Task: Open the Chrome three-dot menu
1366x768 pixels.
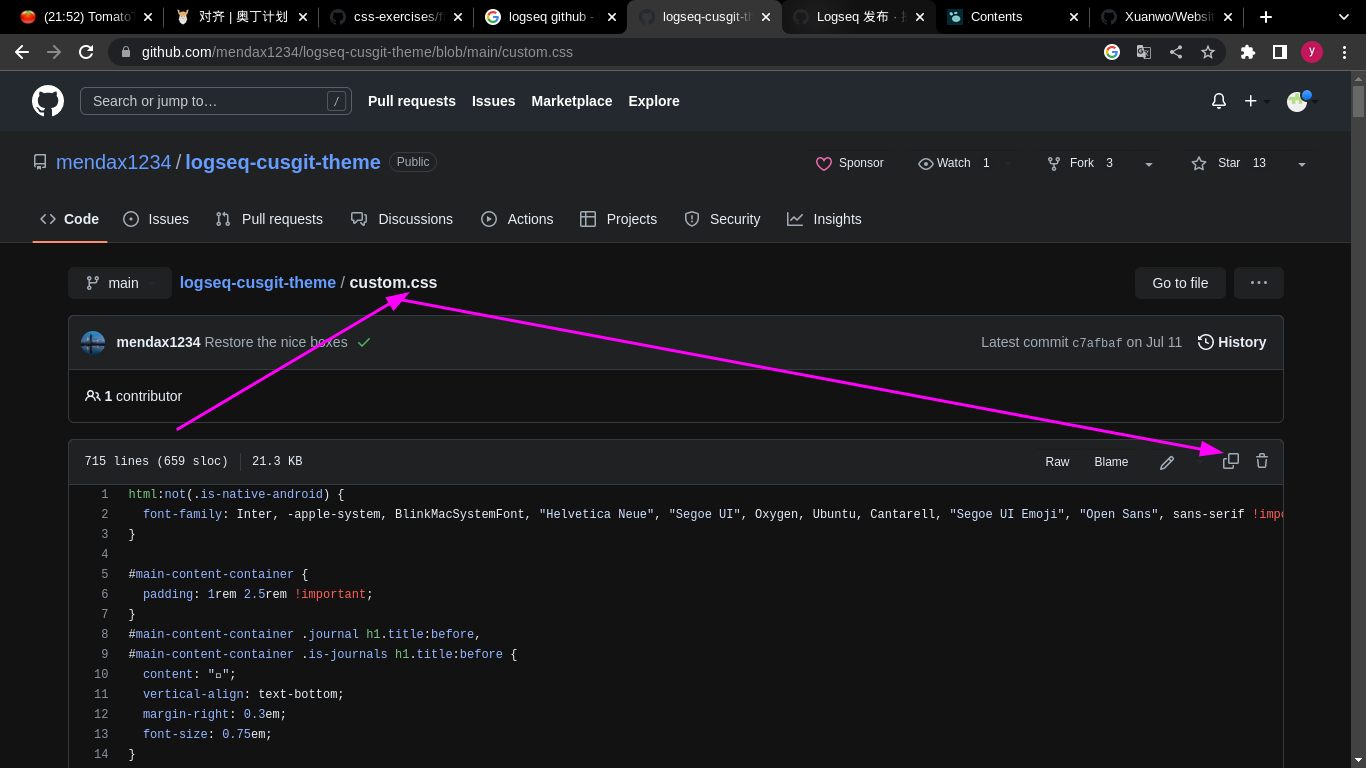Action: [x=1344, y=52]
